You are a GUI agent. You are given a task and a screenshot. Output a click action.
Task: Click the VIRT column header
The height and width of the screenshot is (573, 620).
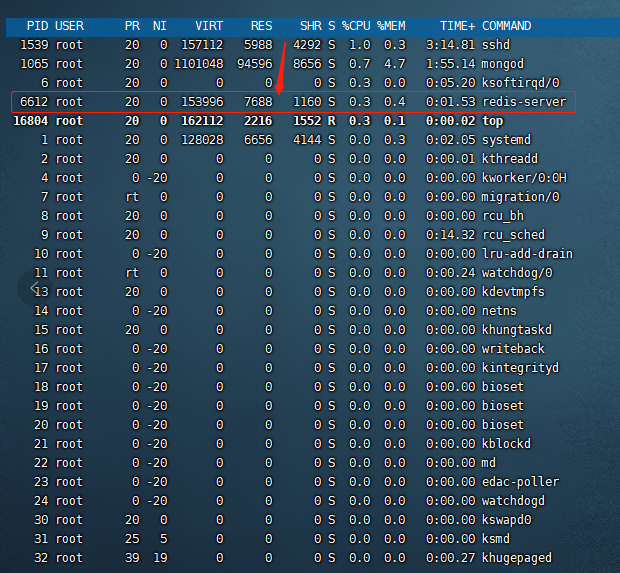(209, 26)
